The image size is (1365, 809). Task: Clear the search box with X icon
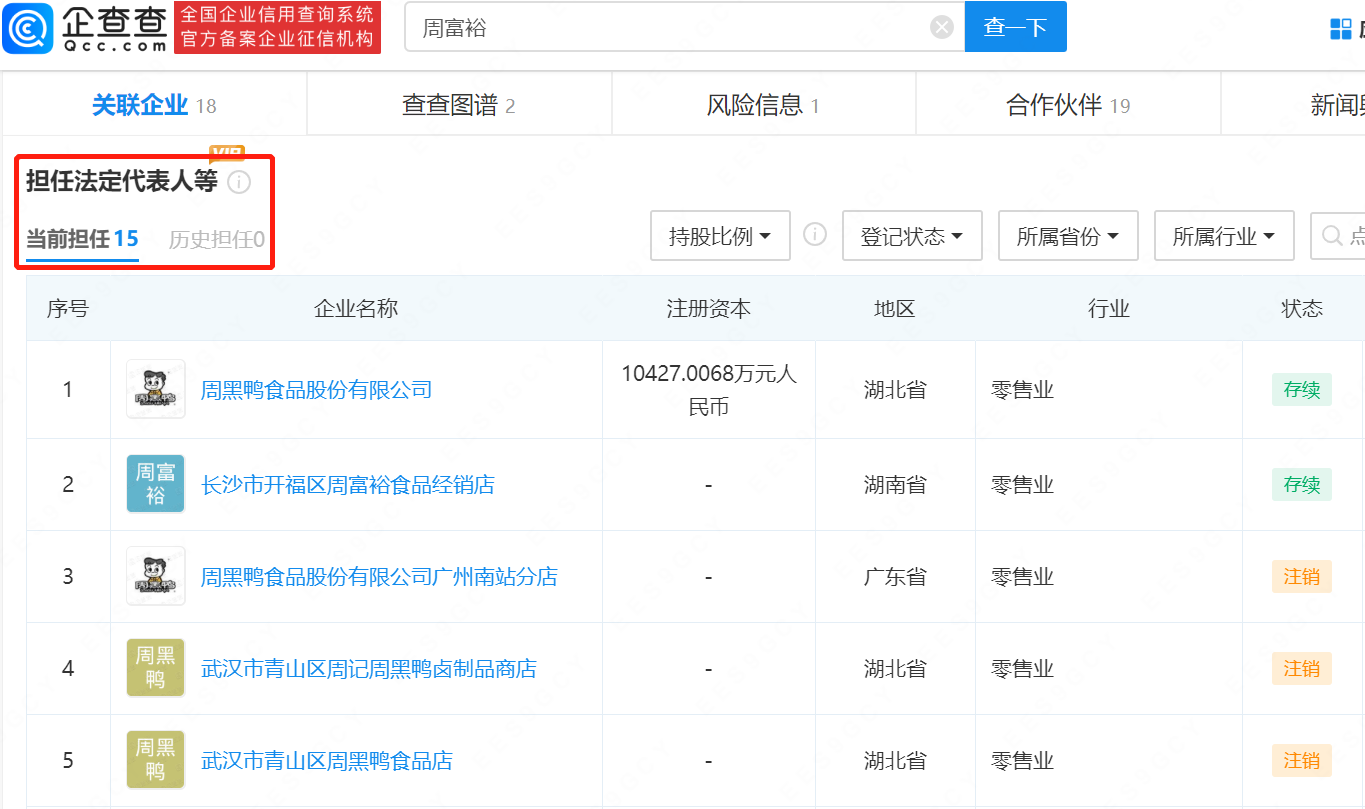coord(942,27)
